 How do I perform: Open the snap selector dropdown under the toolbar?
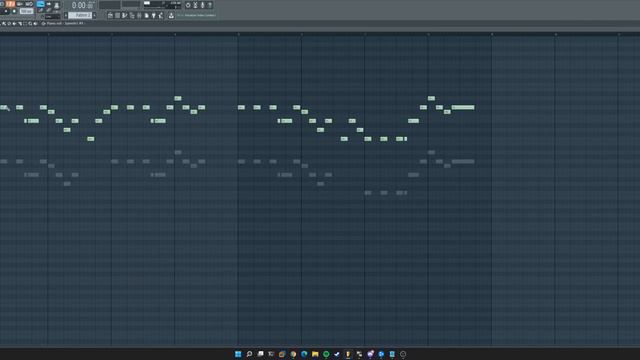pyautogui.click(x=53, y=17)
